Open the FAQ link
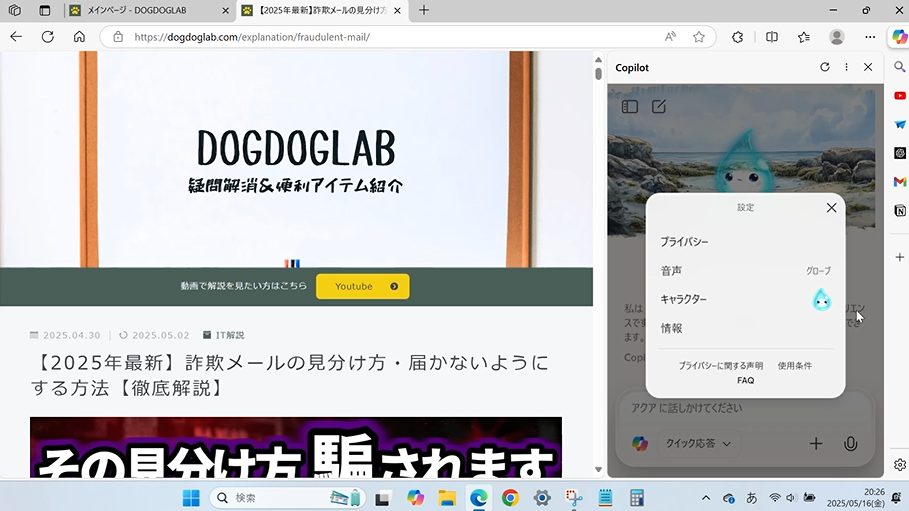Viewport: 909px width, 511px height. [745, 381]
